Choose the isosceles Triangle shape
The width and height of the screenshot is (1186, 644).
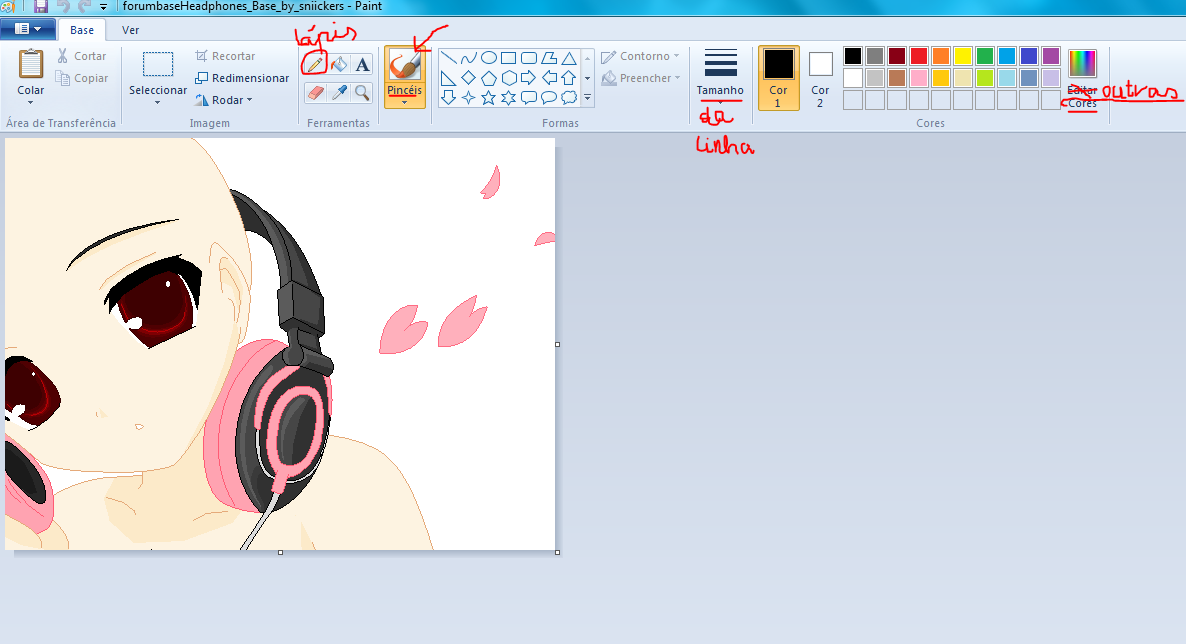pos(569,58)
